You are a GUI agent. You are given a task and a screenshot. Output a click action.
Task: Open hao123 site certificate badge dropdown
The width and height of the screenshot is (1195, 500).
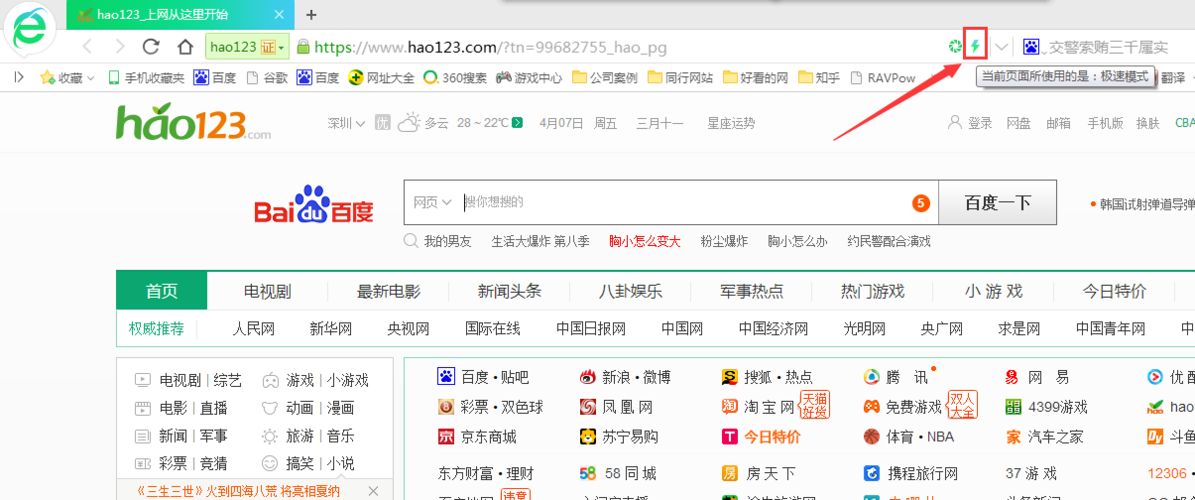click(x=247, y=47)
